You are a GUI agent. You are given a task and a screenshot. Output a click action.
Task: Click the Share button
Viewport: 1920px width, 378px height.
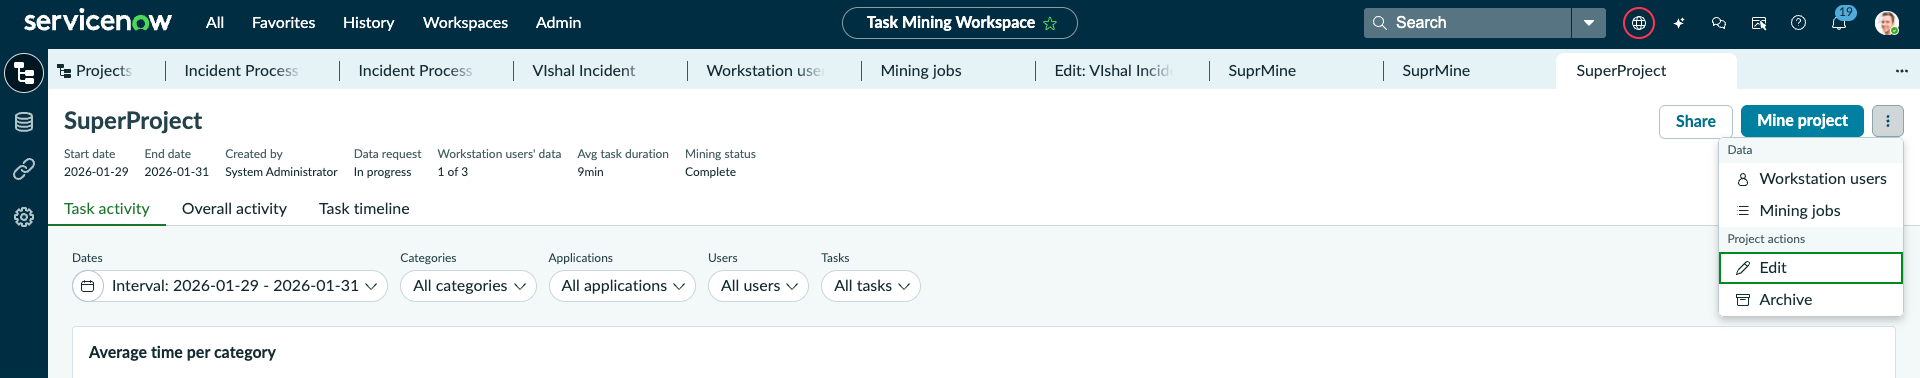[x=1696, y=121]
